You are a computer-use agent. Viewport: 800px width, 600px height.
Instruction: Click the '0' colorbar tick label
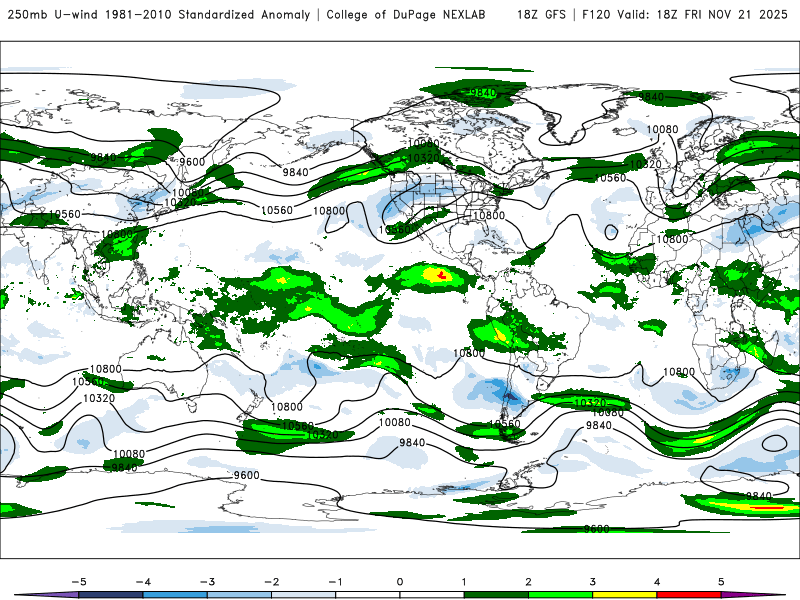[400, 582]
